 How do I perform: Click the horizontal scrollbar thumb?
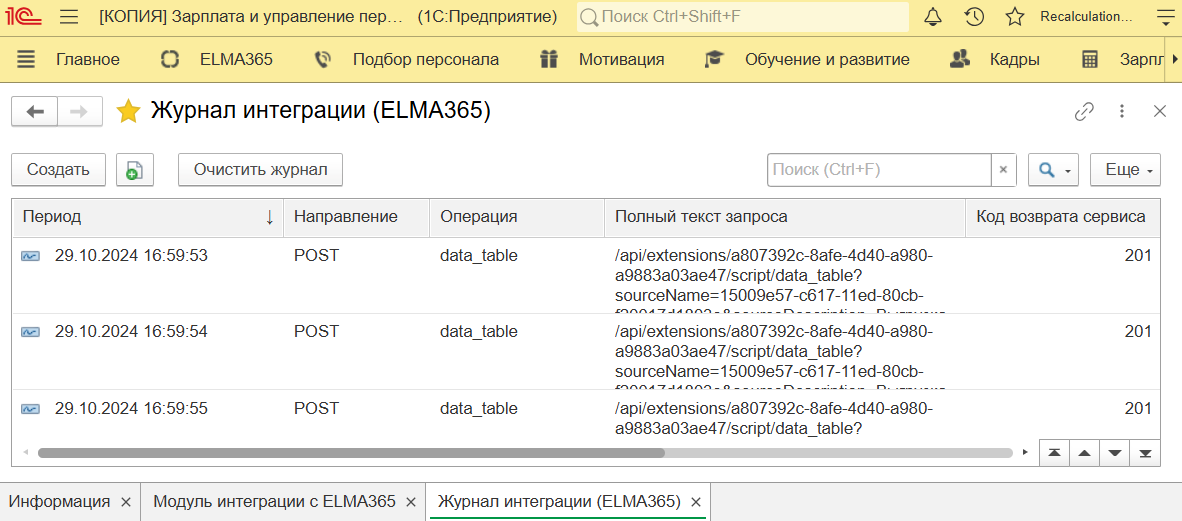(x=351, y=453)
